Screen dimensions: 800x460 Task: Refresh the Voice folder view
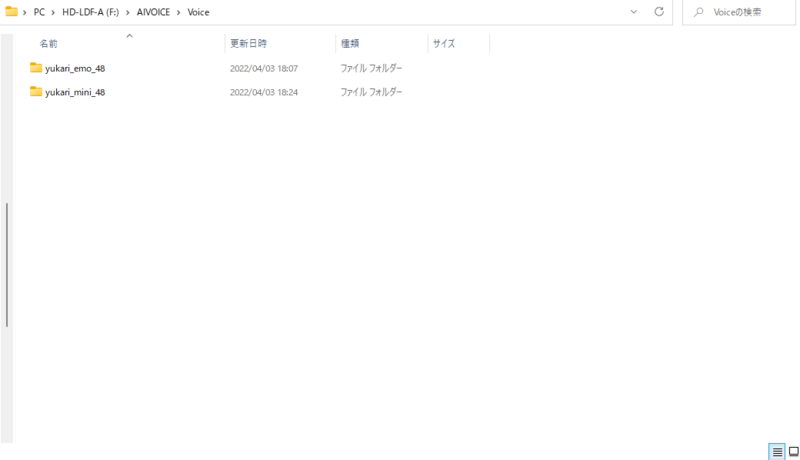(x=659, y=11)
